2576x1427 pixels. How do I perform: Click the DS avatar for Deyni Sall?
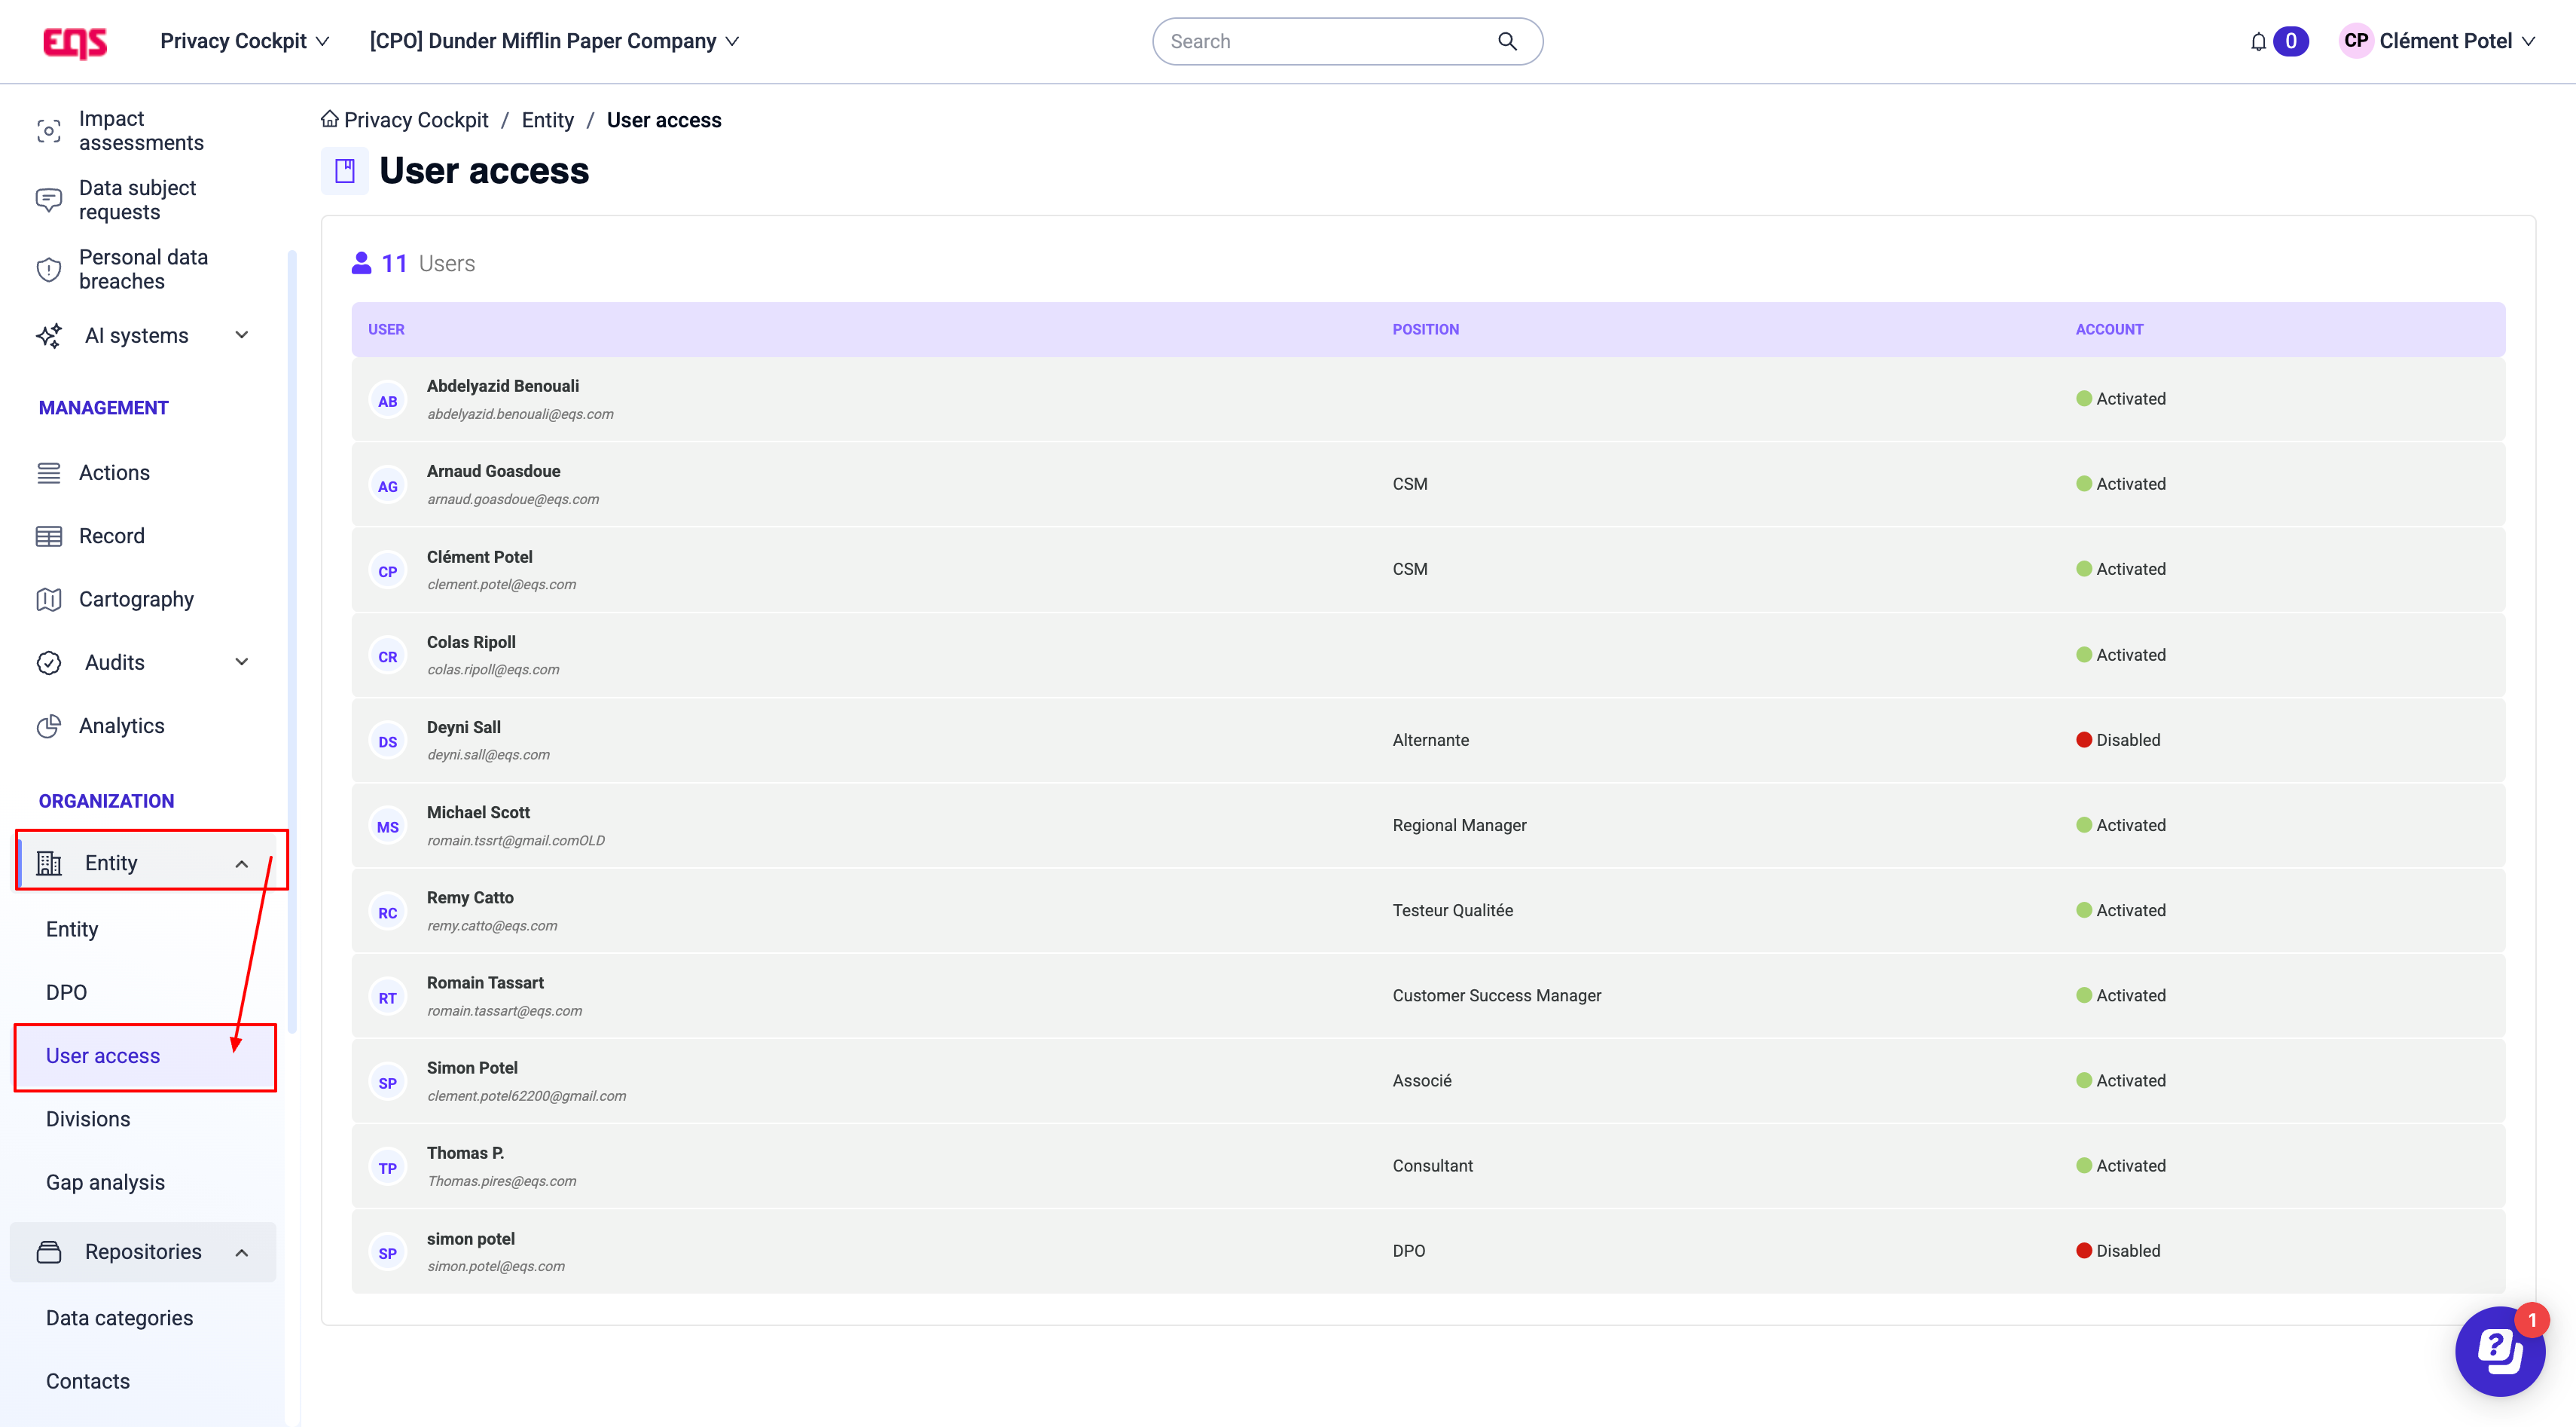(x=387, y=742)
